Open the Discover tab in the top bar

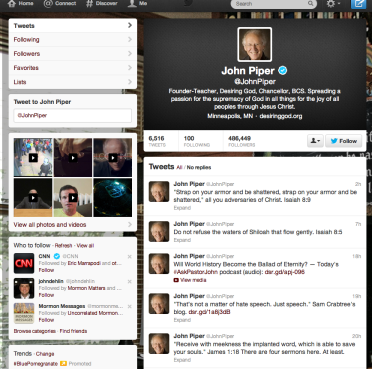point(102,3)
